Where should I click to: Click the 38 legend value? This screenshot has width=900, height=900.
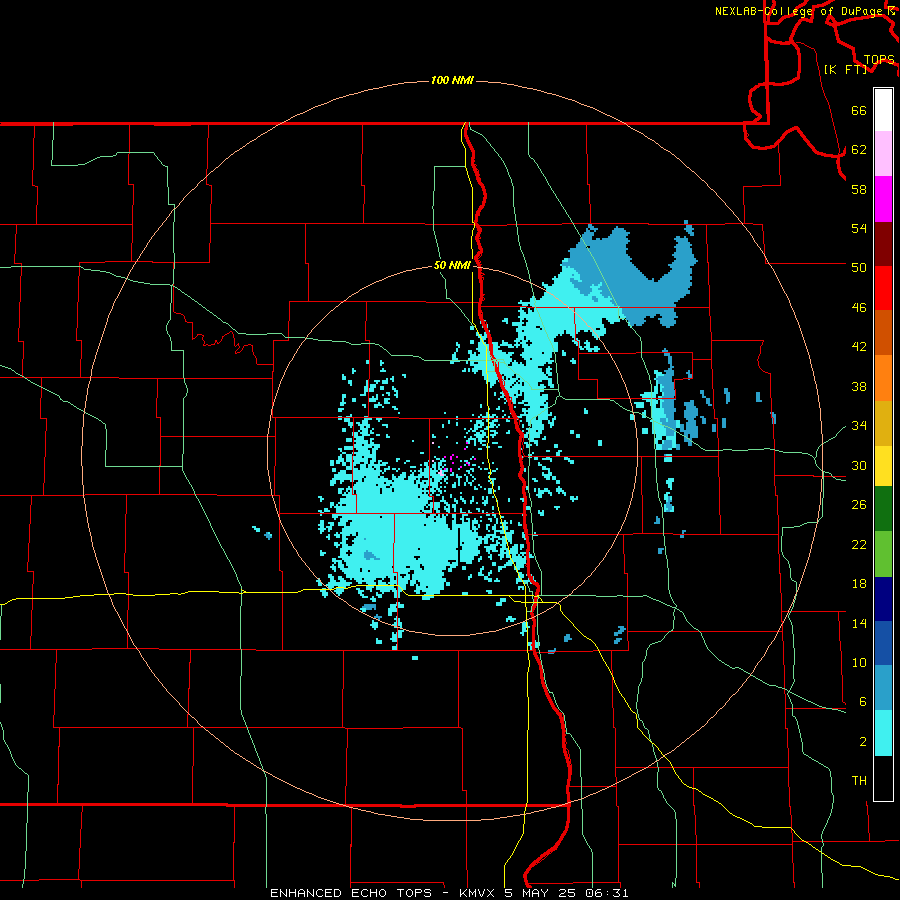click(x=859, y=386)
